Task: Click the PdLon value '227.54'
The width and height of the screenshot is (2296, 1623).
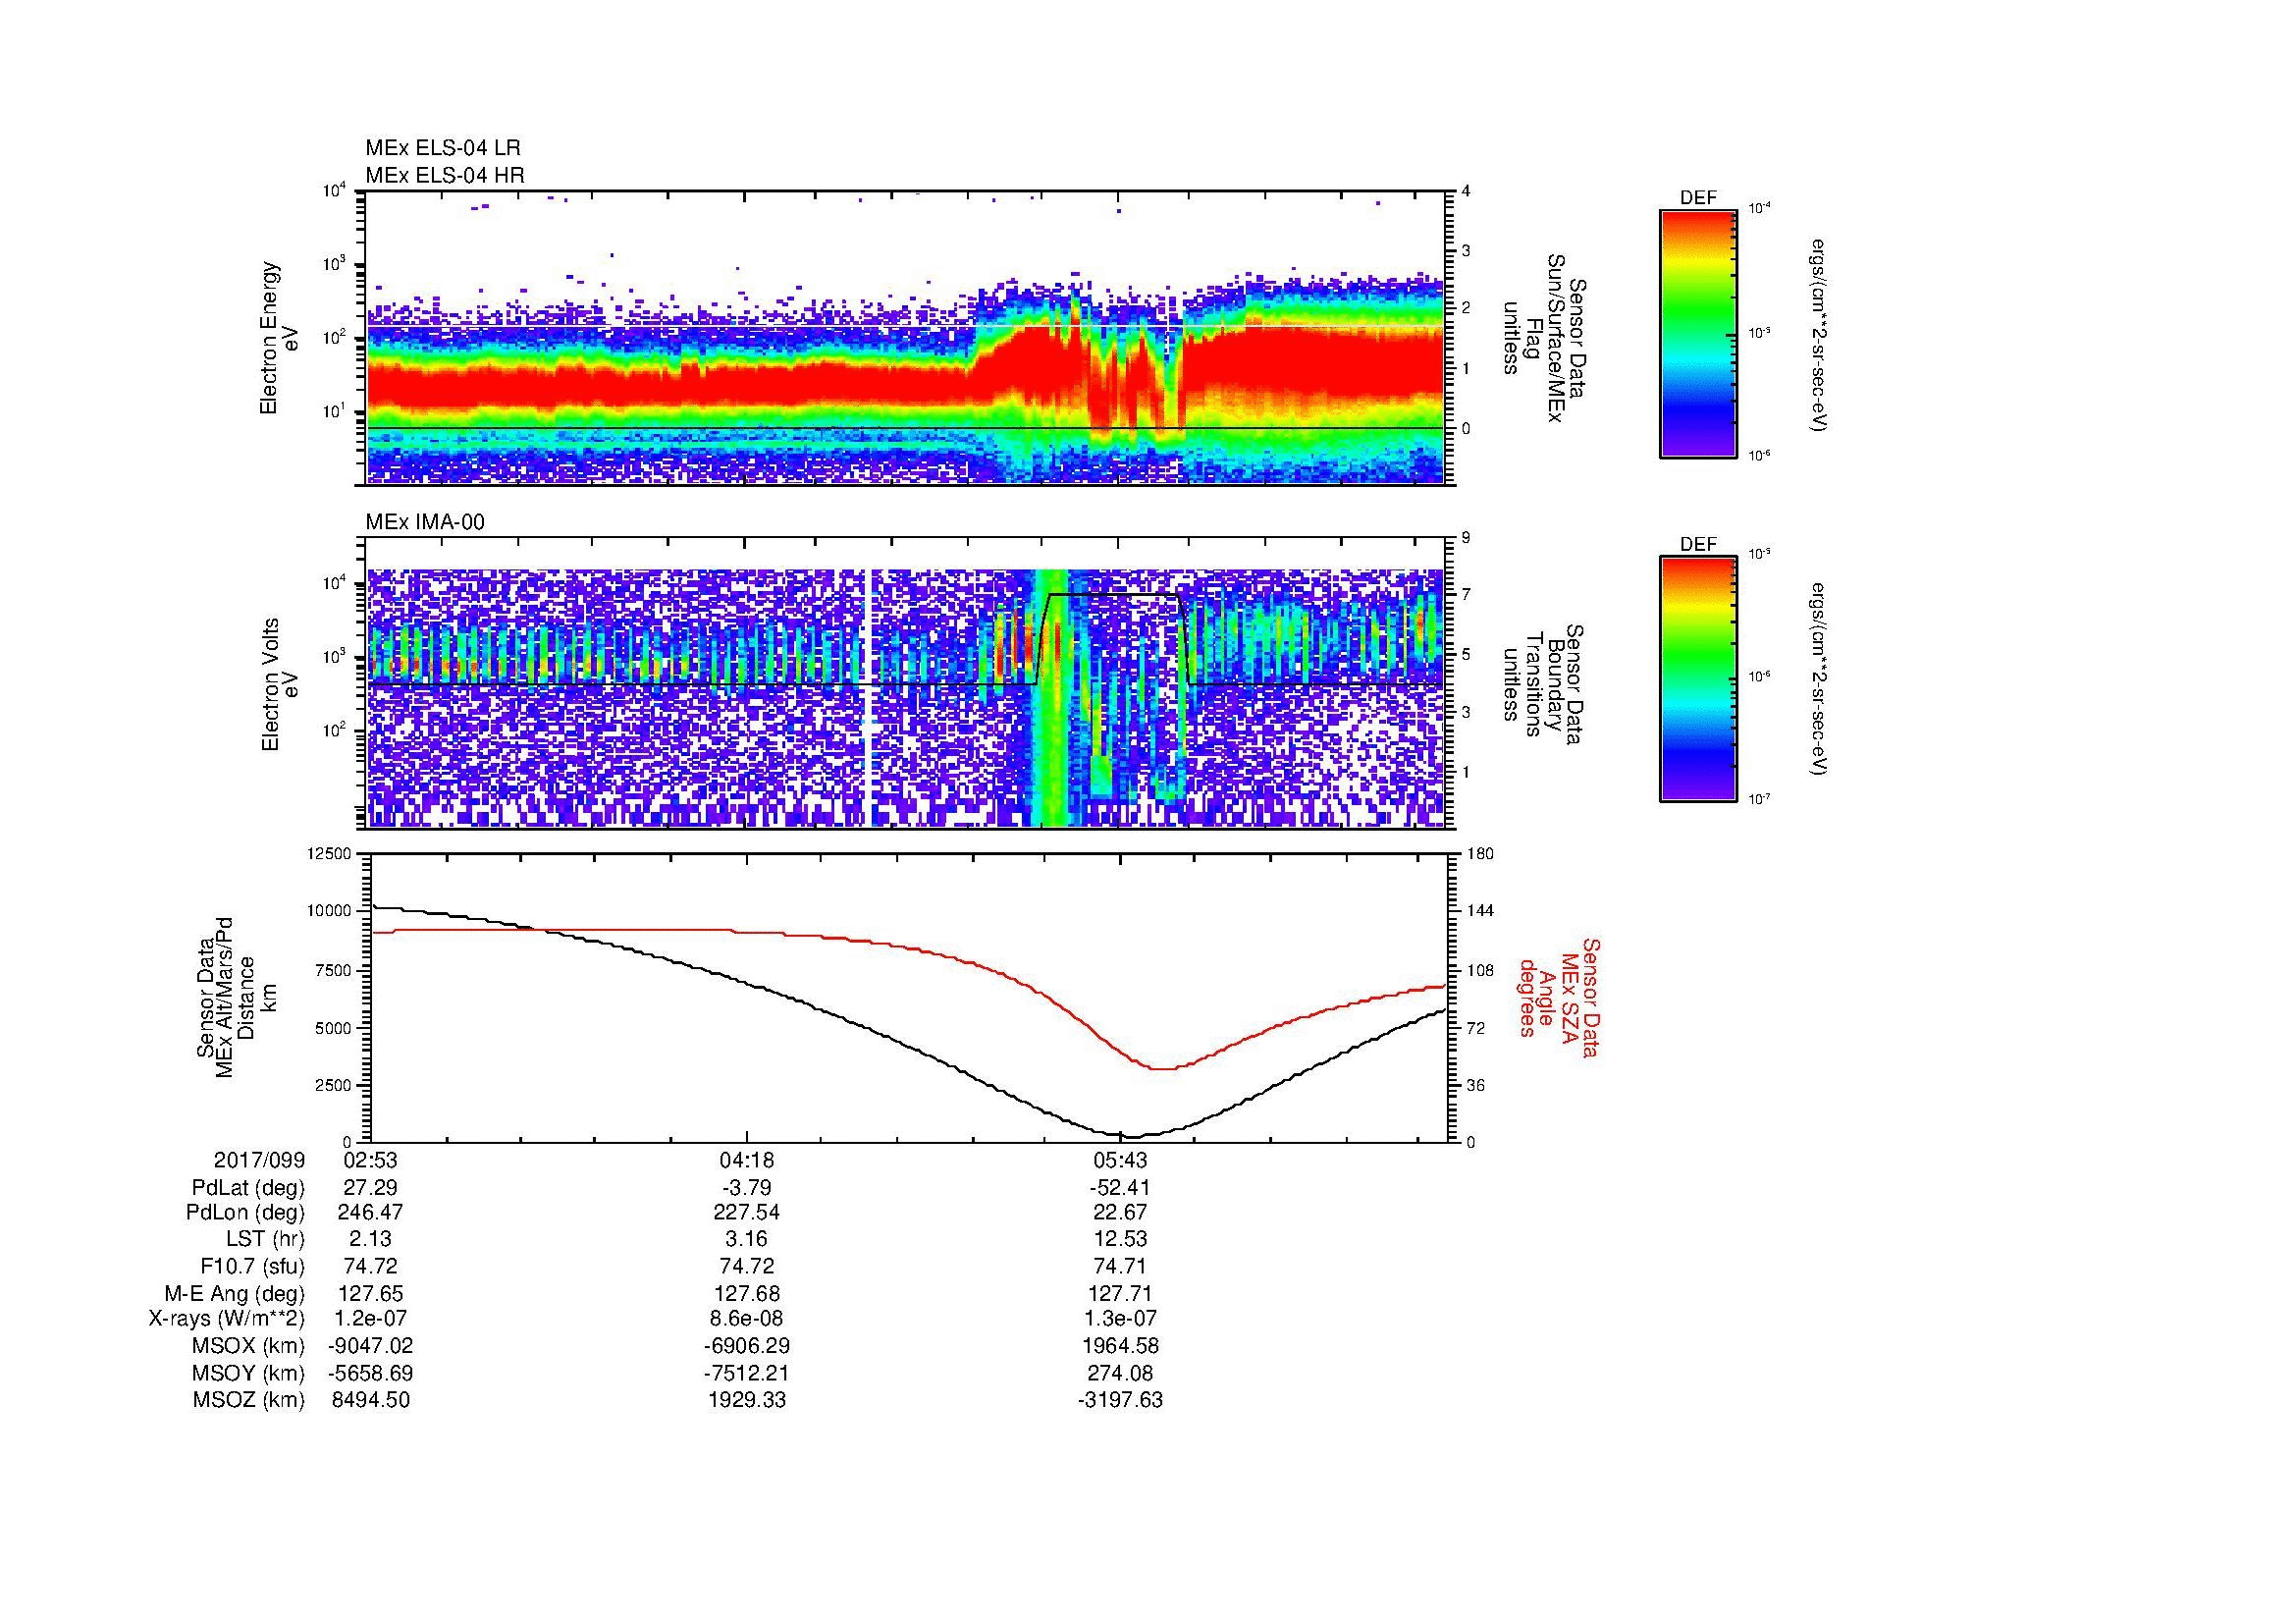Action: tap(747, 1213)
